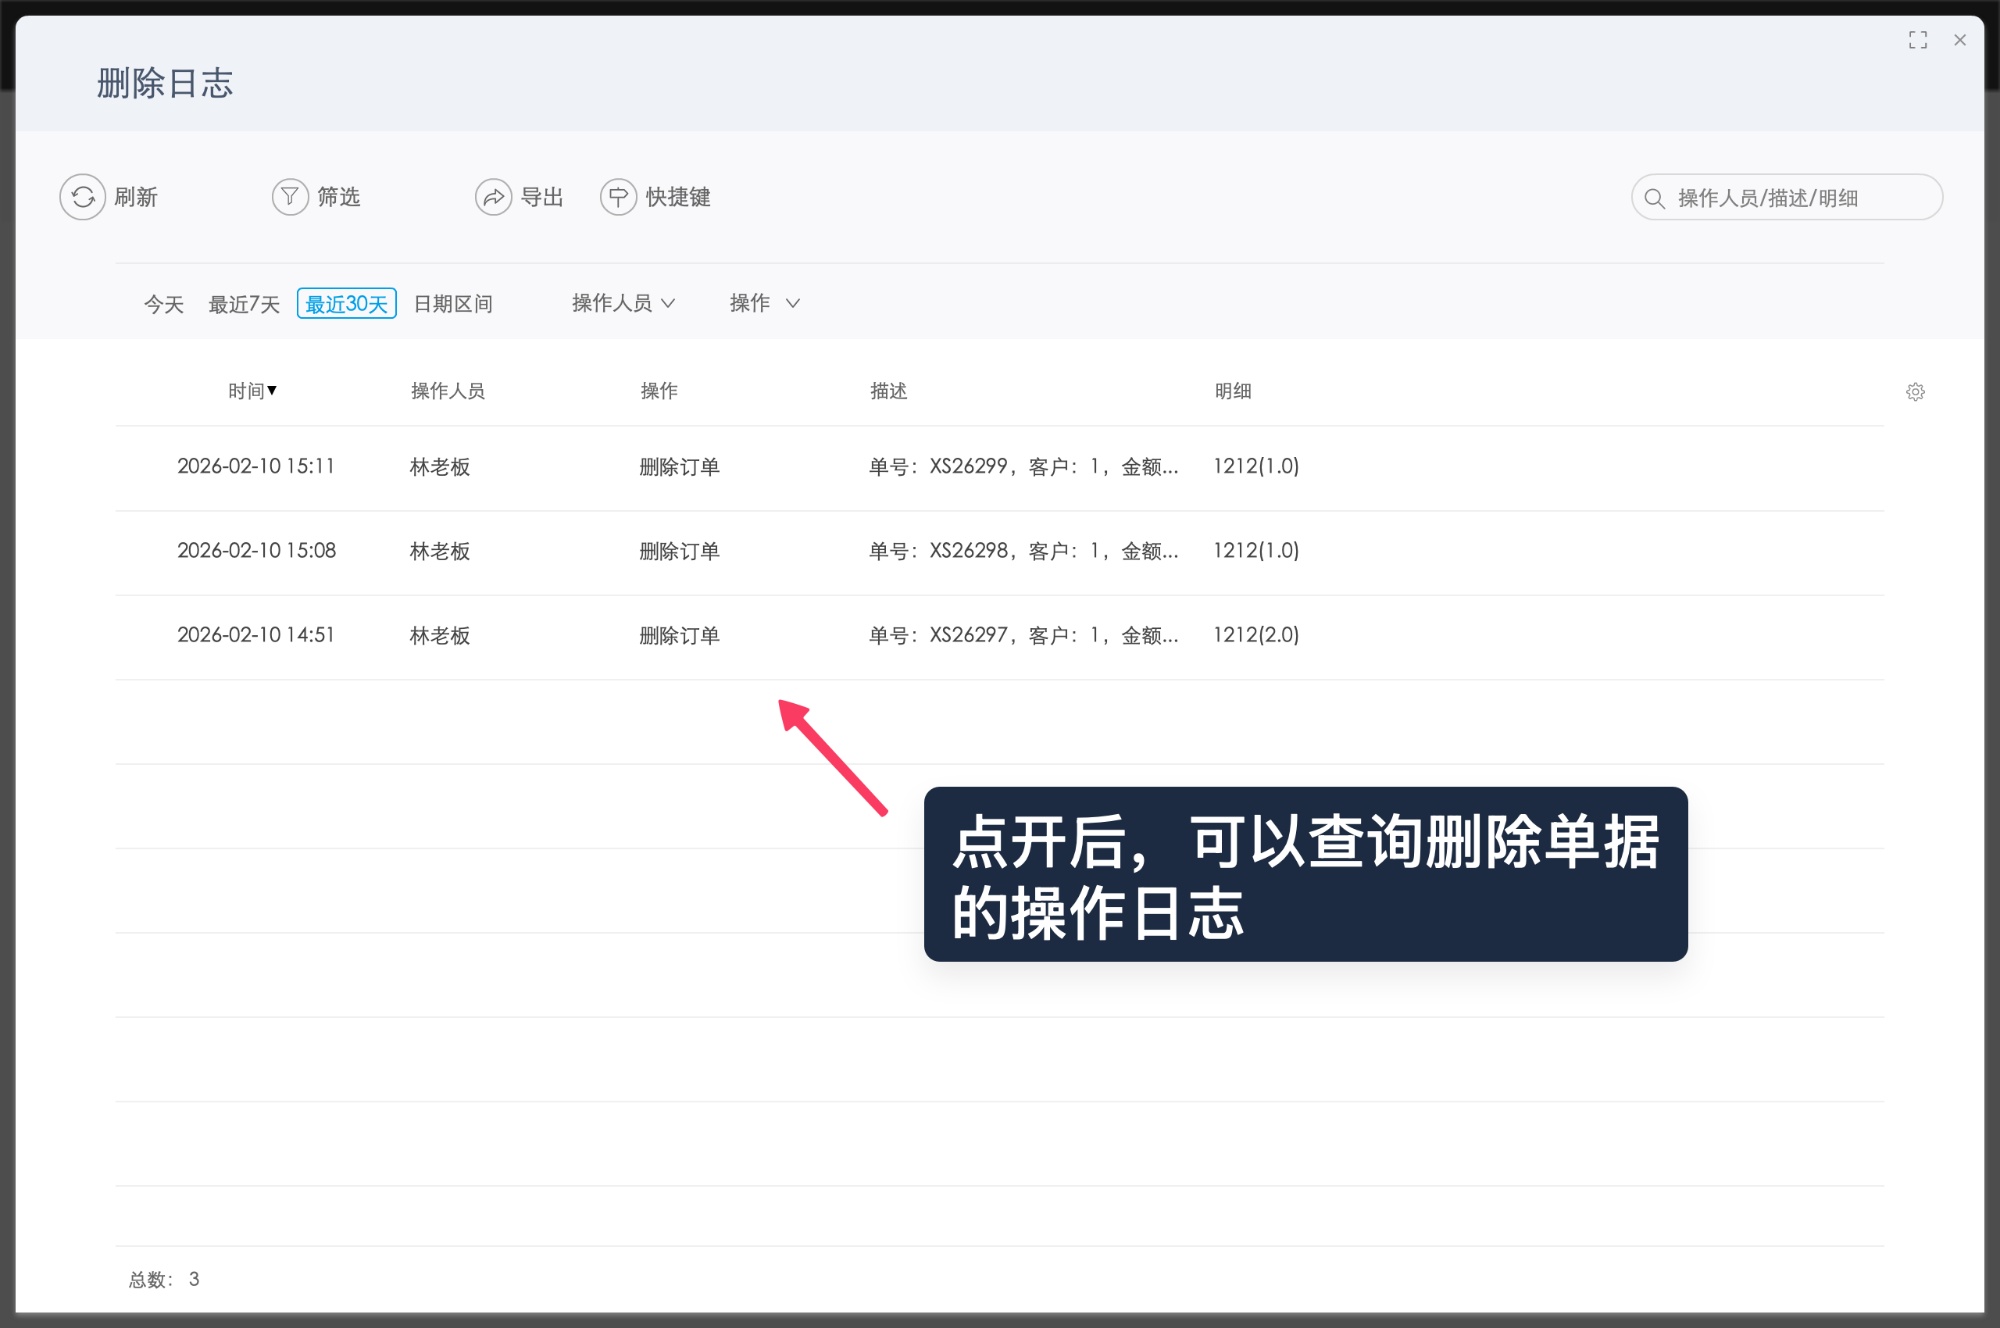This screenshot has height=1328, width=2000.
Task: Open the column settings gear icon
Action: click(x=1916, y=391)
